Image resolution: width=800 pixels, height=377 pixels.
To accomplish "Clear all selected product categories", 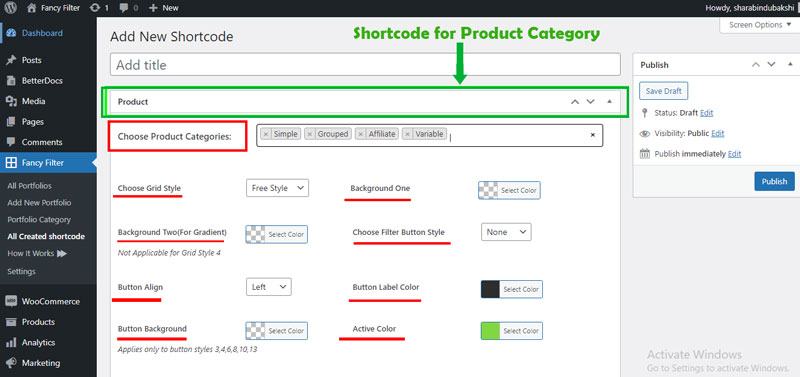I will point(592,135).
